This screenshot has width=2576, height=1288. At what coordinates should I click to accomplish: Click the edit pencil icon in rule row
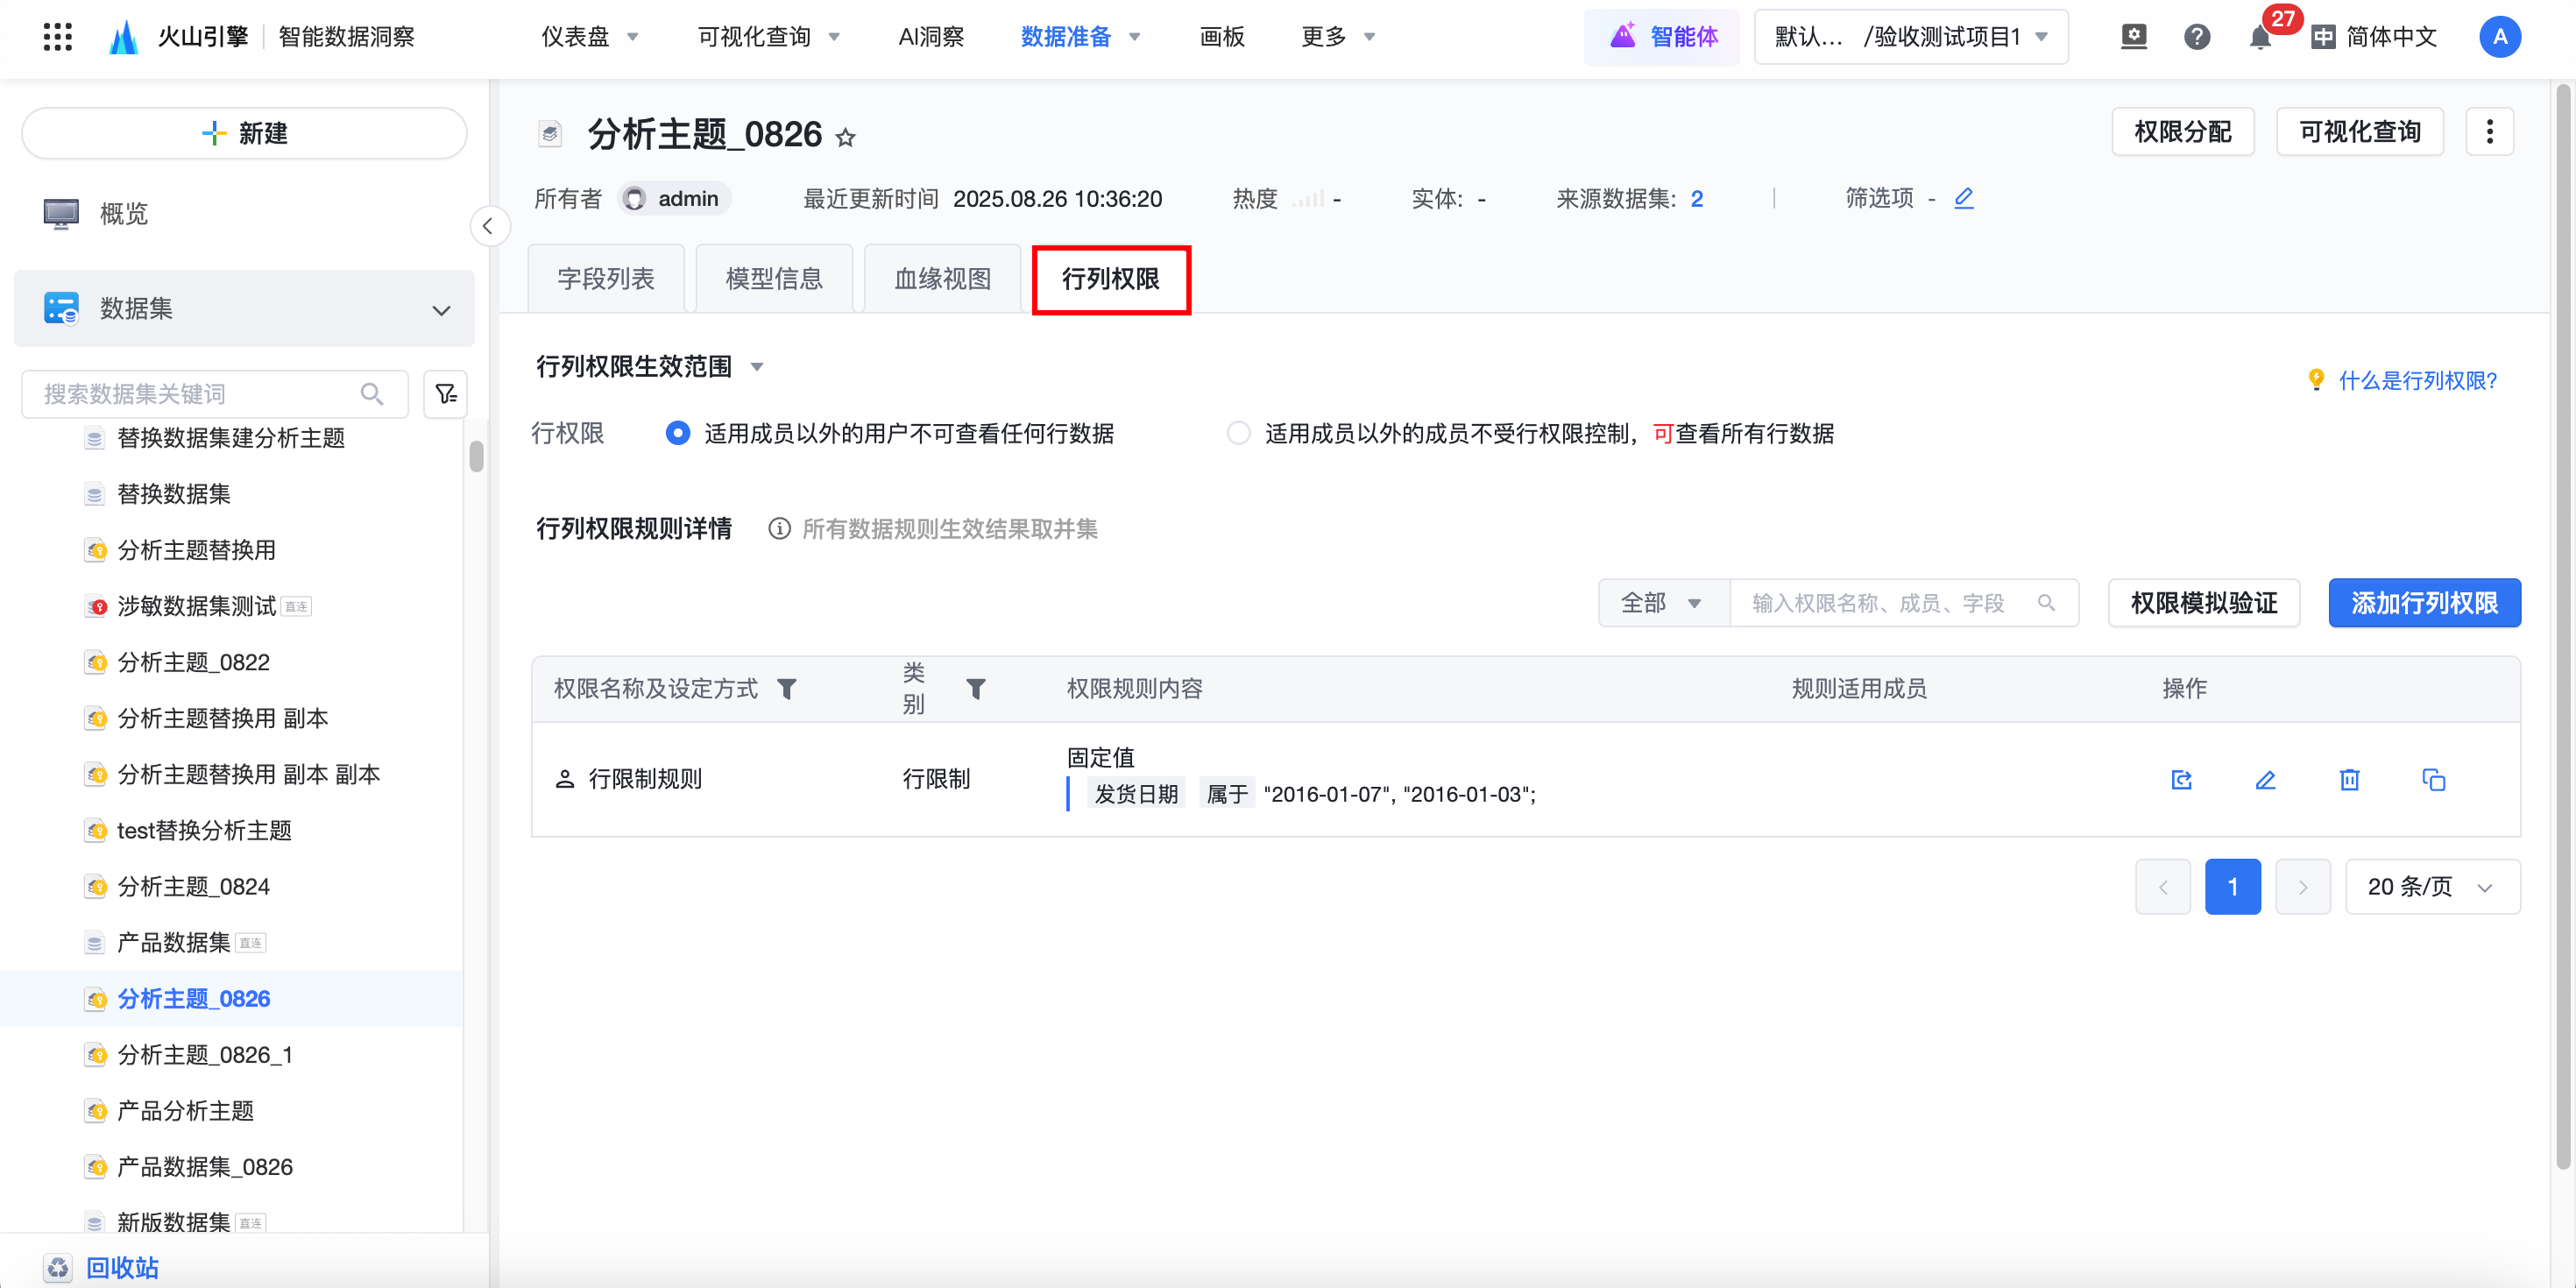(x=2265, y=780)
